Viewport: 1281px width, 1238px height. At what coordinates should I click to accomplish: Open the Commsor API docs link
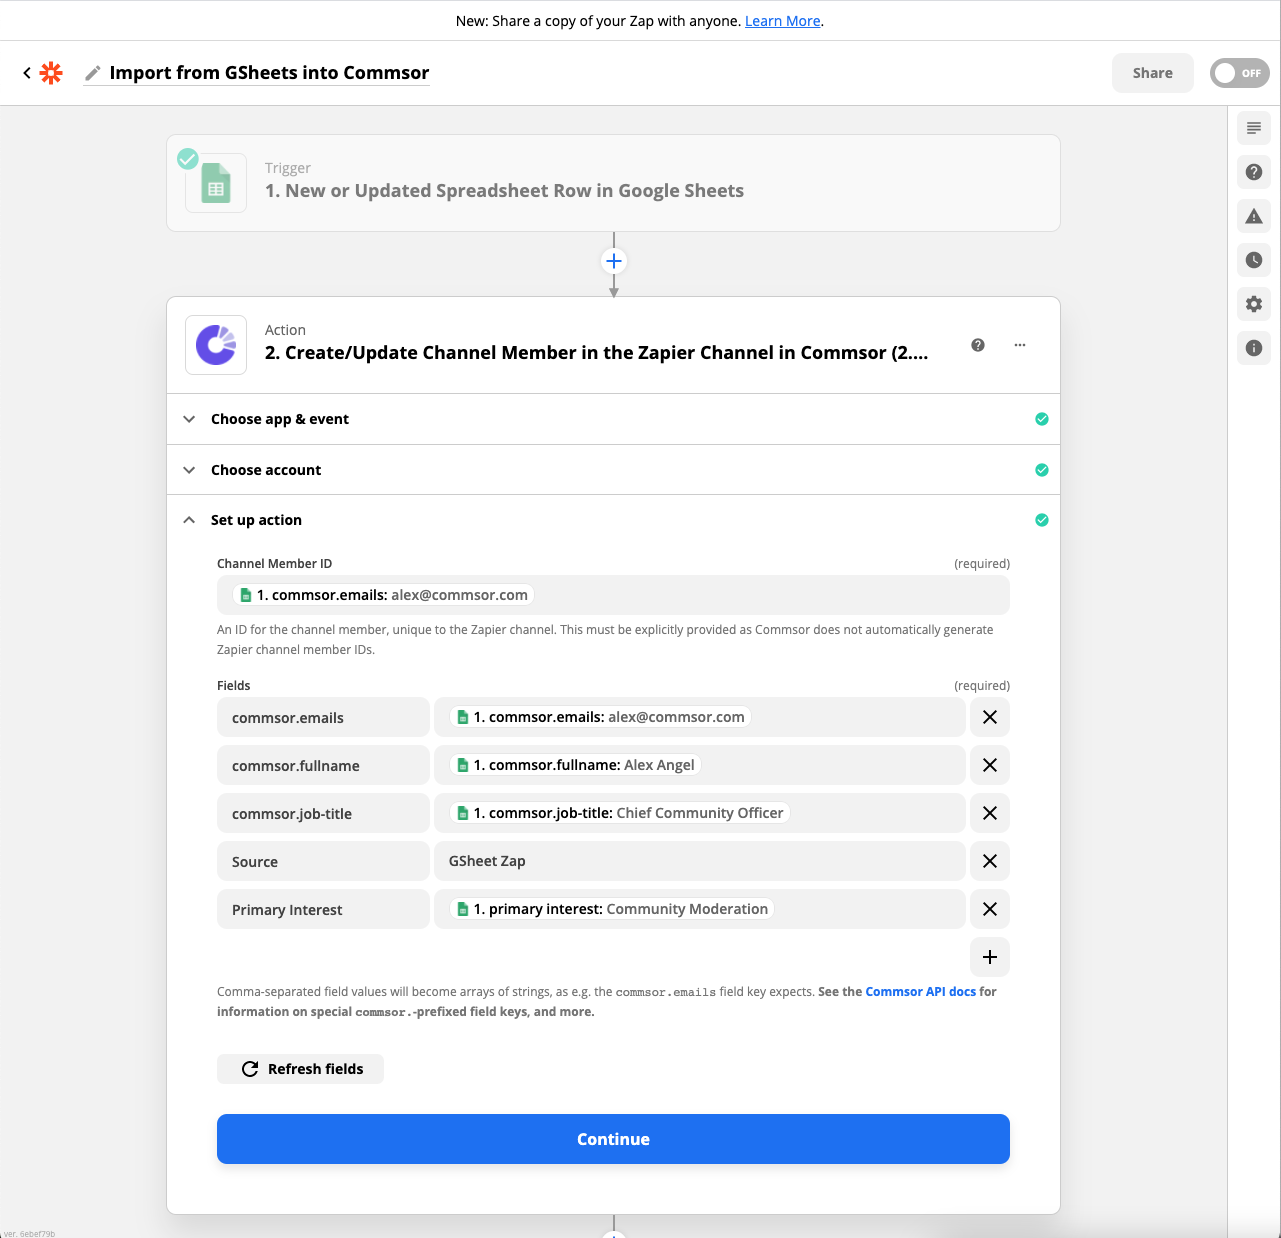(x=920, y=992)
